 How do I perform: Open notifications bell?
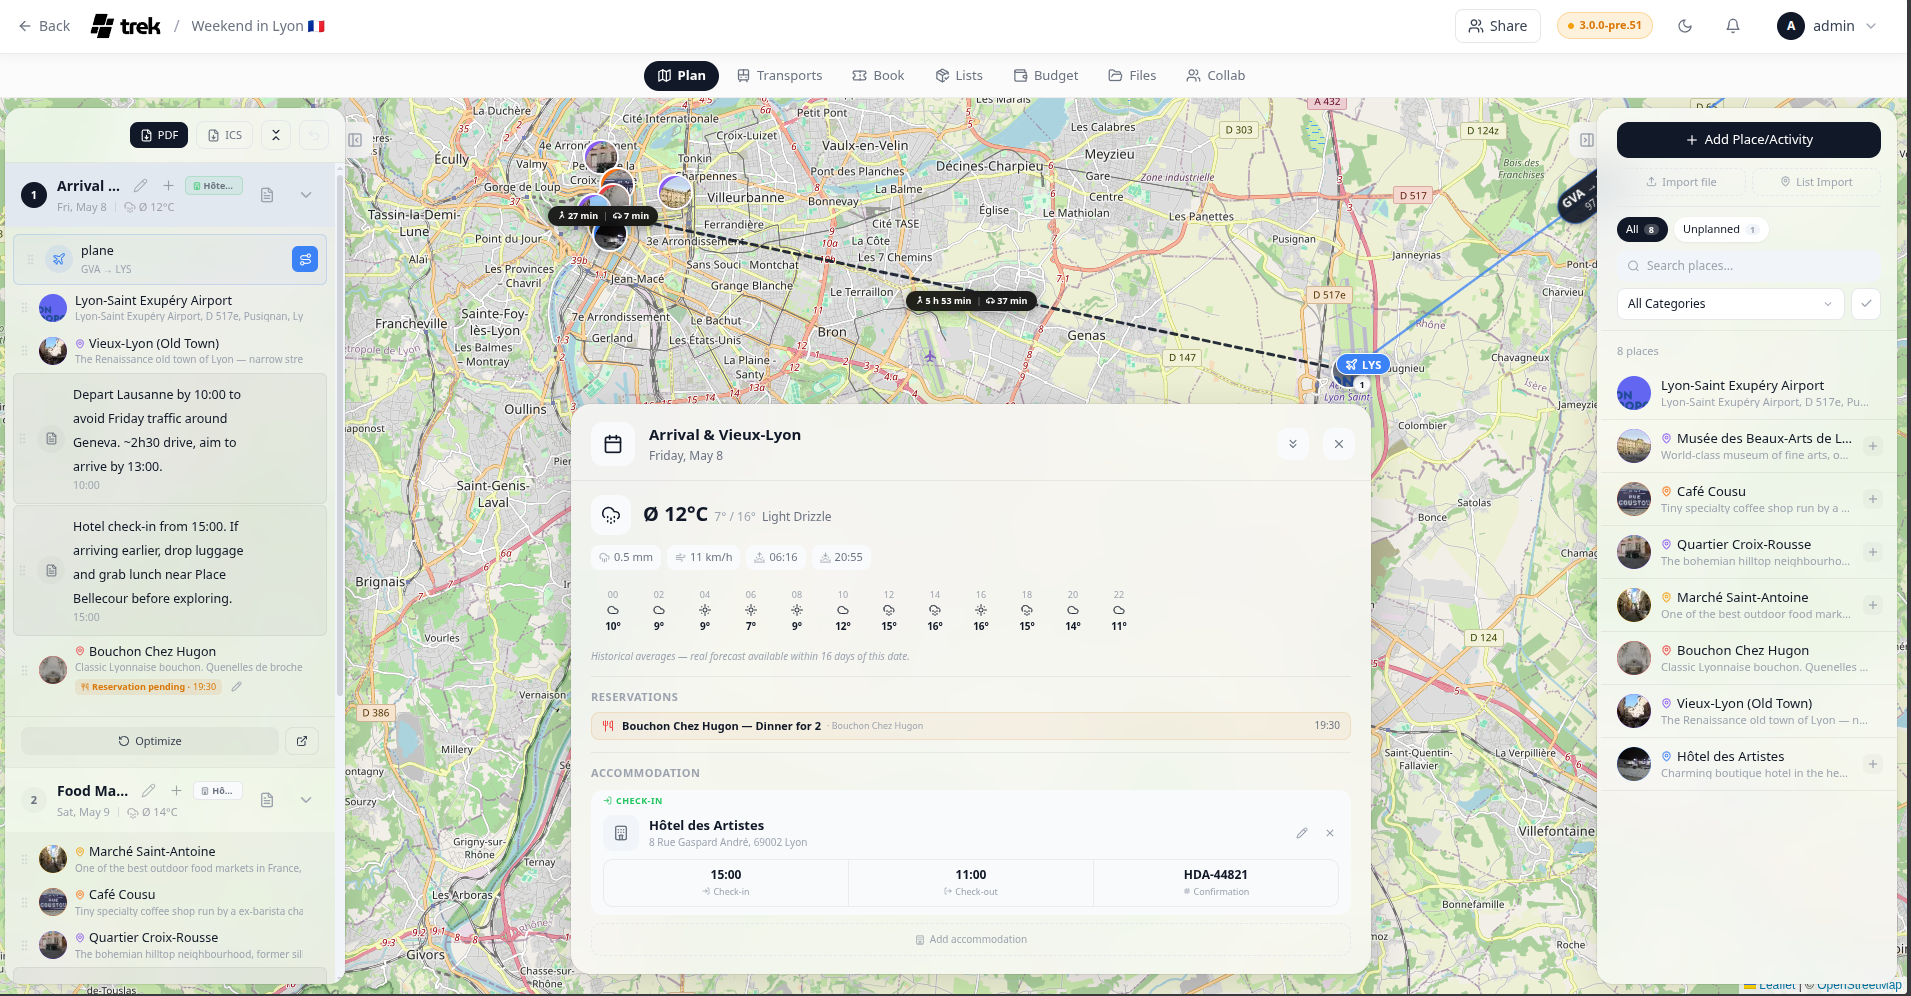pyautogui.click(x=1733, y=26)
